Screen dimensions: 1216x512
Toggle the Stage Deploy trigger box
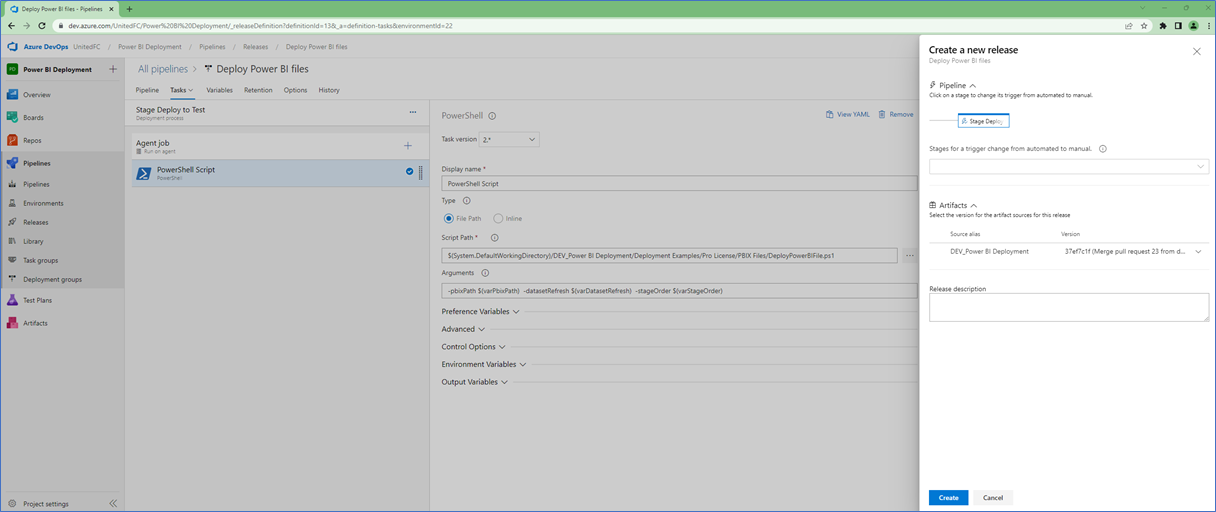click(983, 121)
